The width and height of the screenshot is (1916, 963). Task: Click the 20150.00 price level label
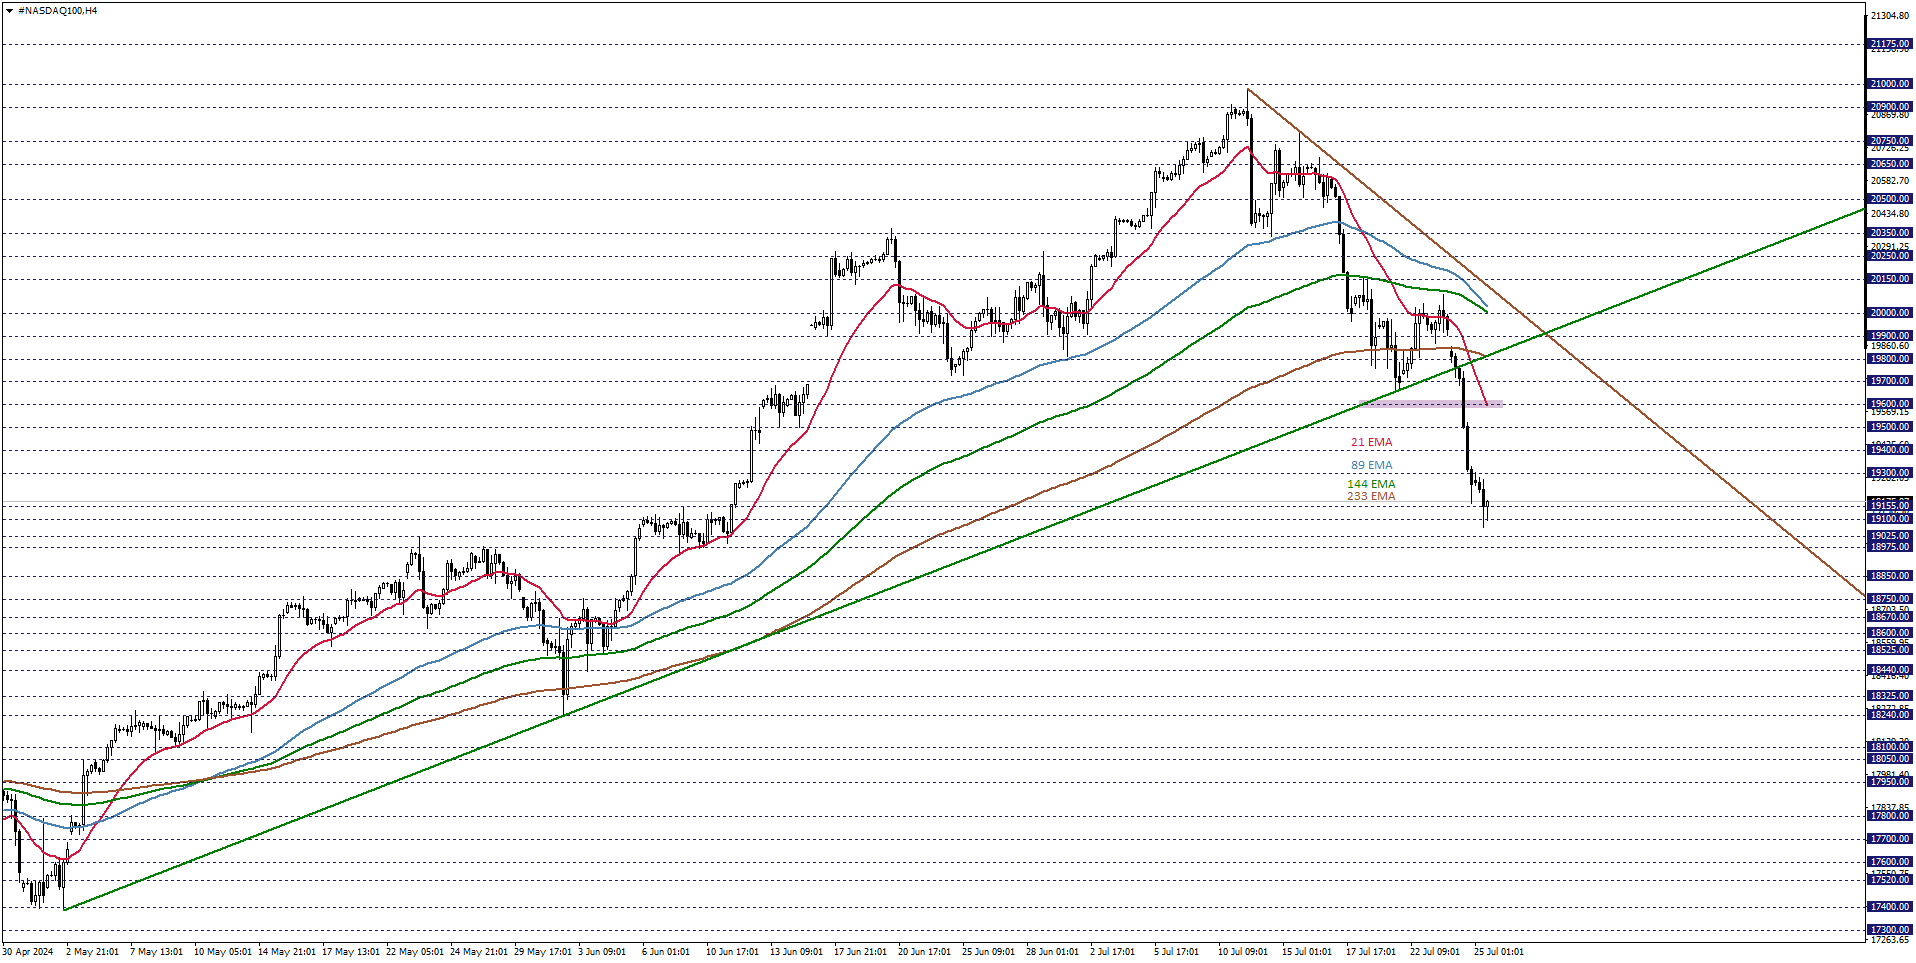click(x=1890, y=279)
